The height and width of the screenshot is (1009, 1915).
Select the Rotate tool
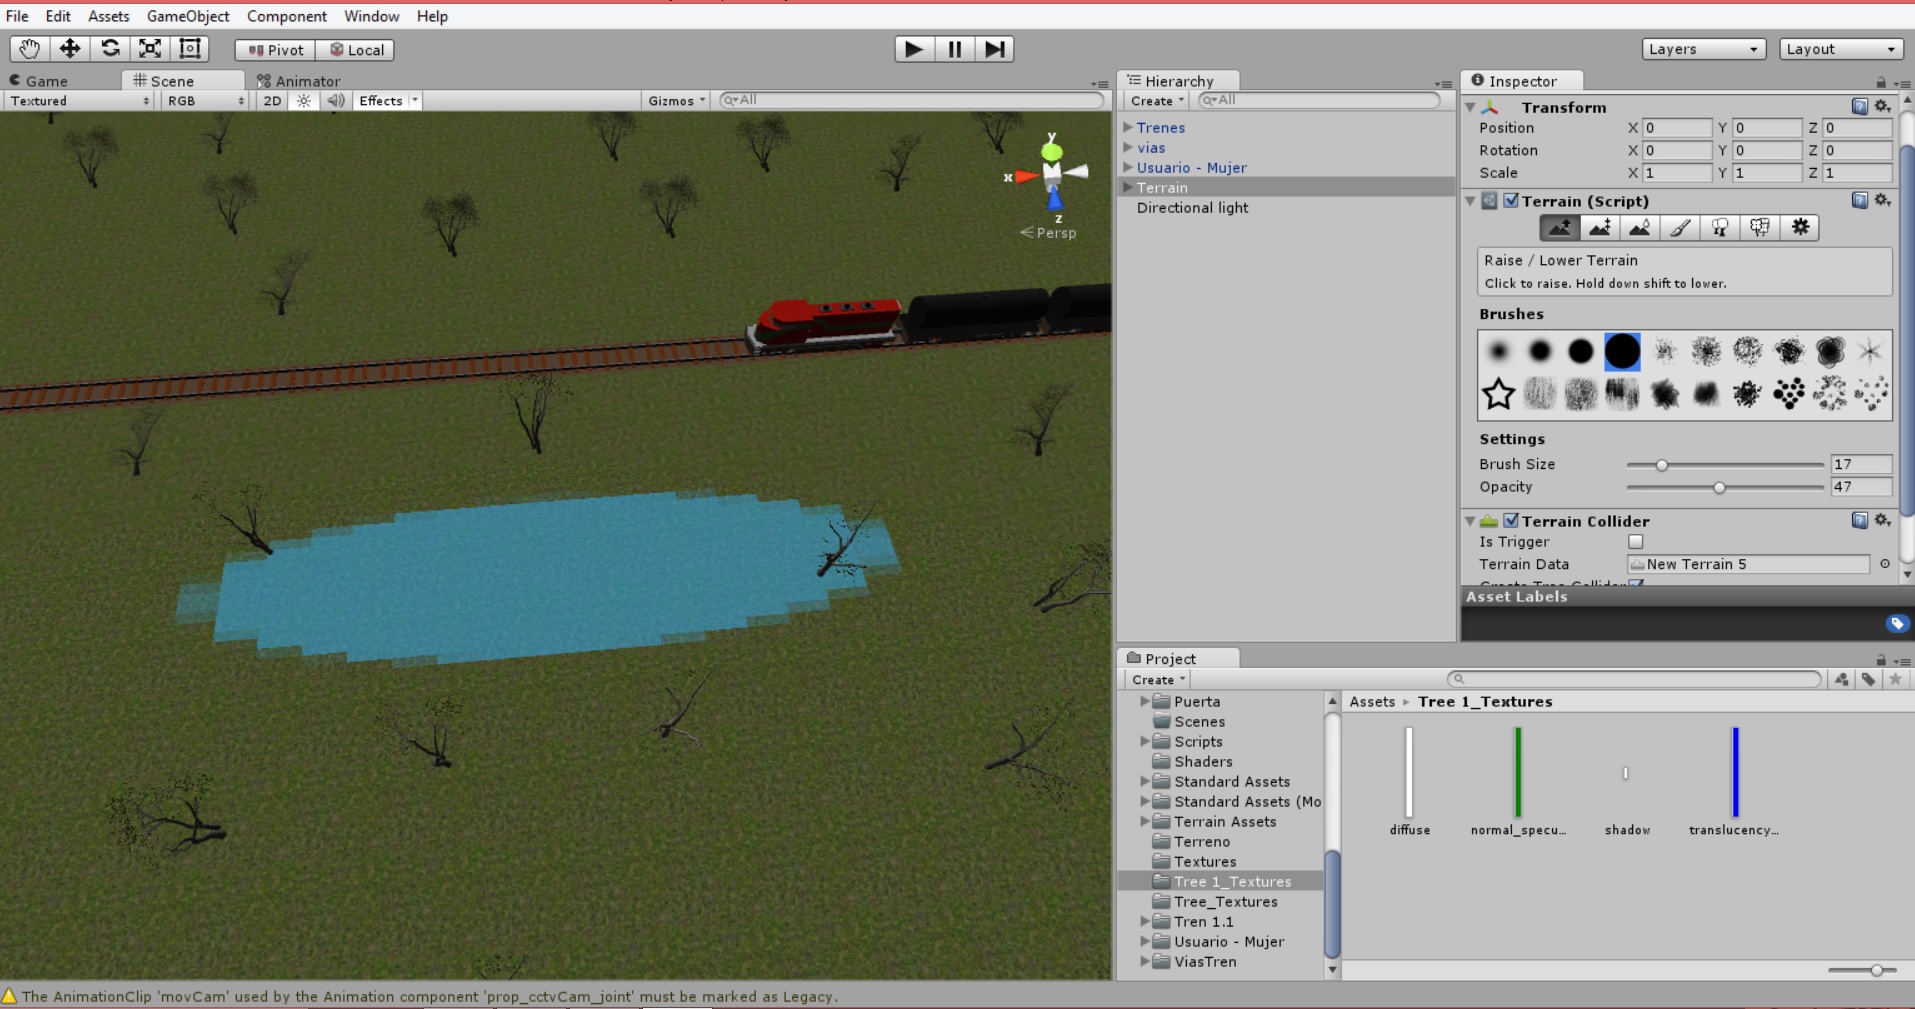pos(110,49)
